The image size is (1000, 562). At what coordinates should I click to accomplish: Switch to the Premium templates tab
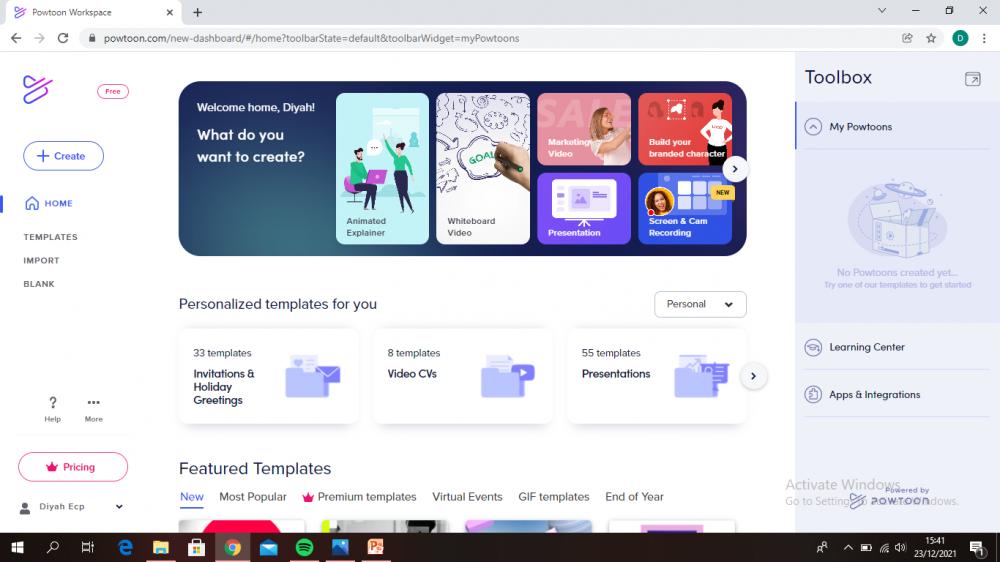tap(360, 497)
